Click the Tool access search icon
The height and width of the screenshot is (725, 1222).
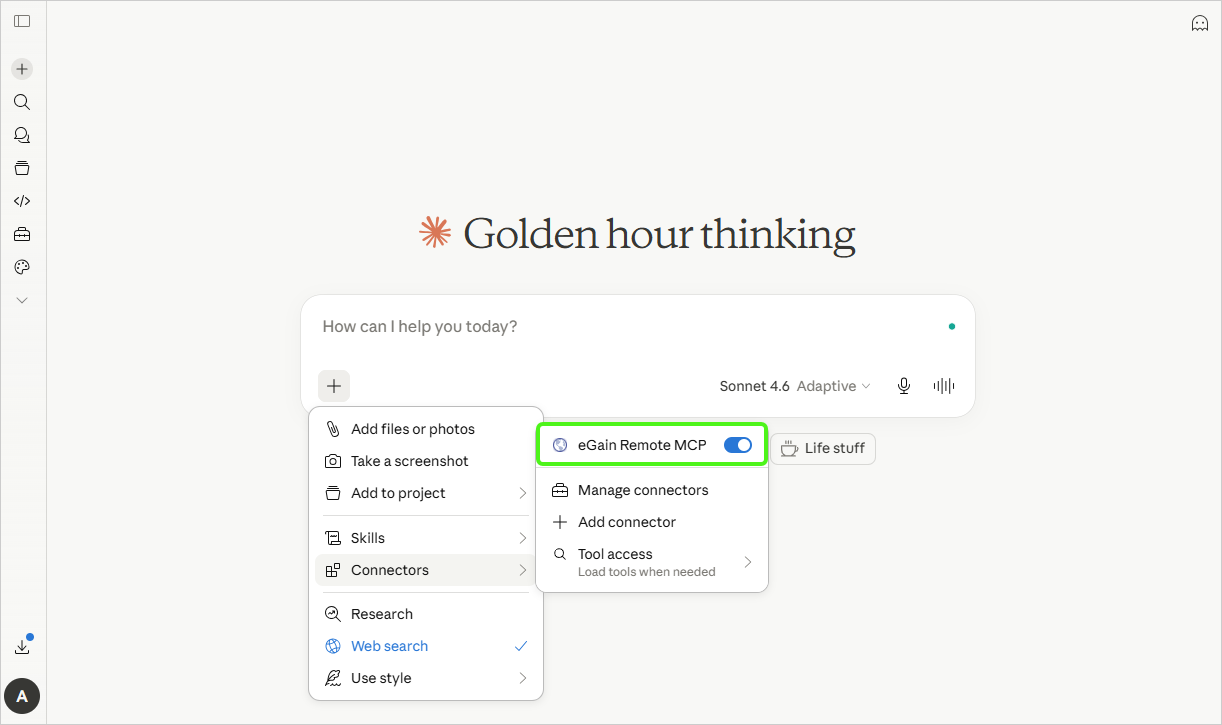click(560, 554)
